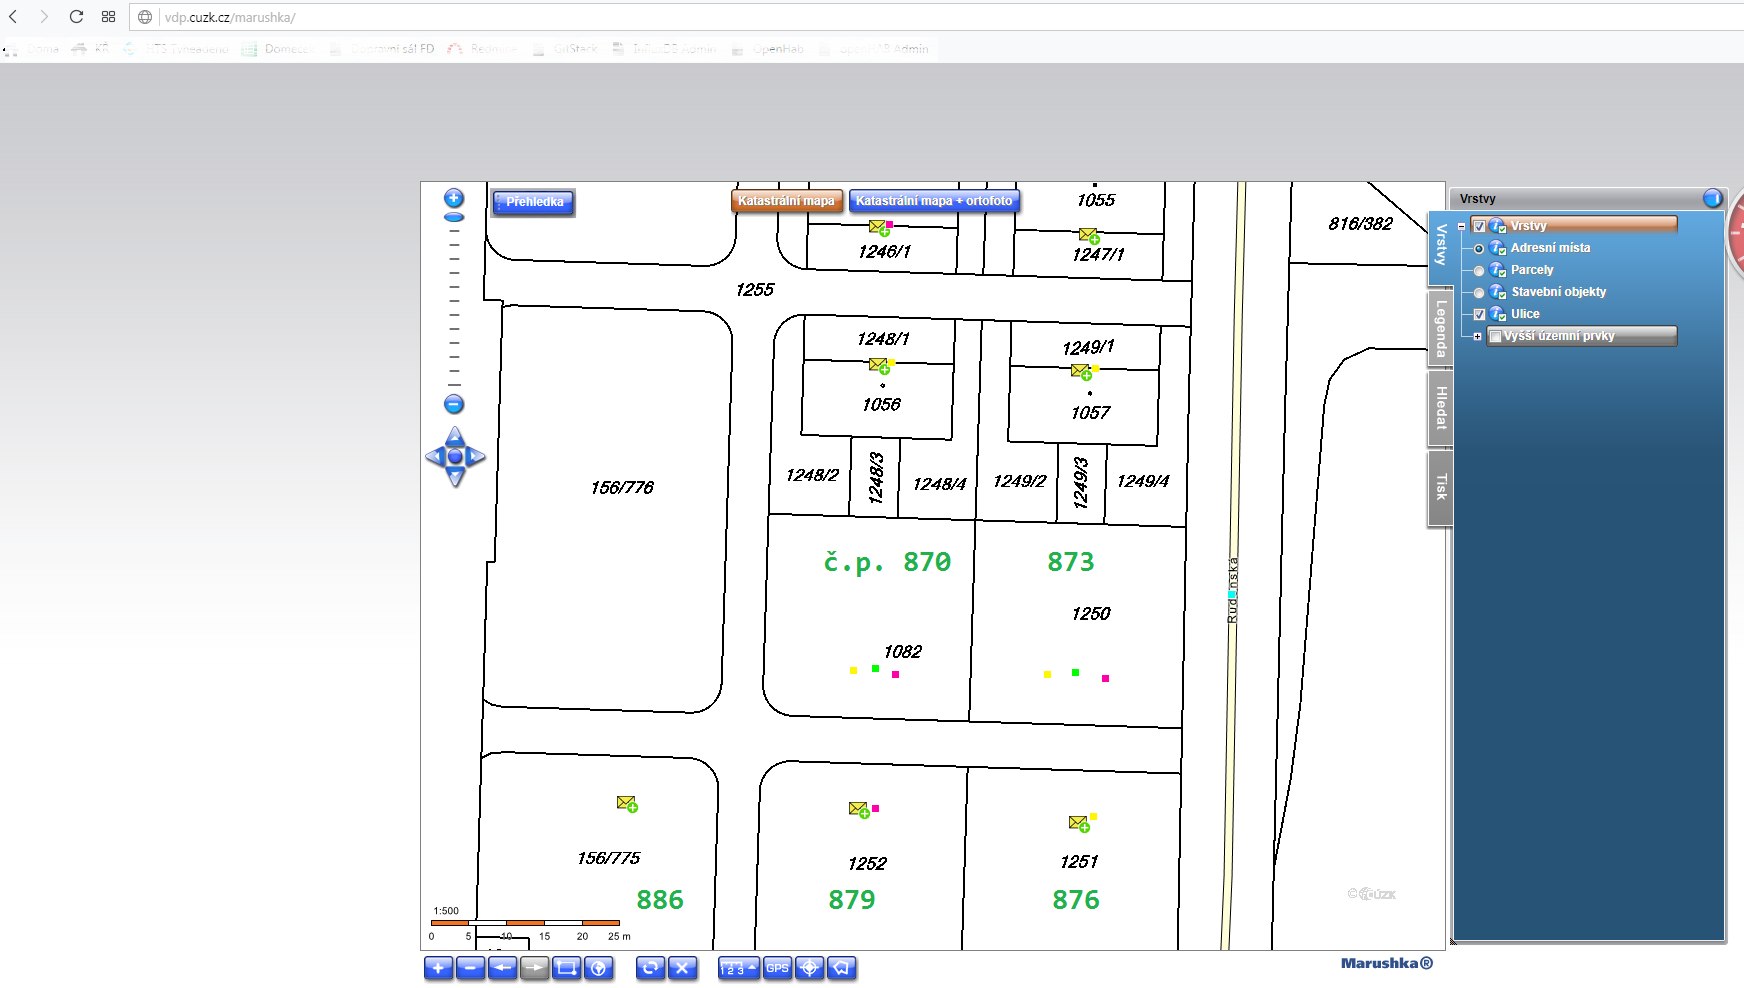The height and width of the screenshot is (988, 1744).
Task: Click the polygon selection tool icon
Action: (842, 968)
